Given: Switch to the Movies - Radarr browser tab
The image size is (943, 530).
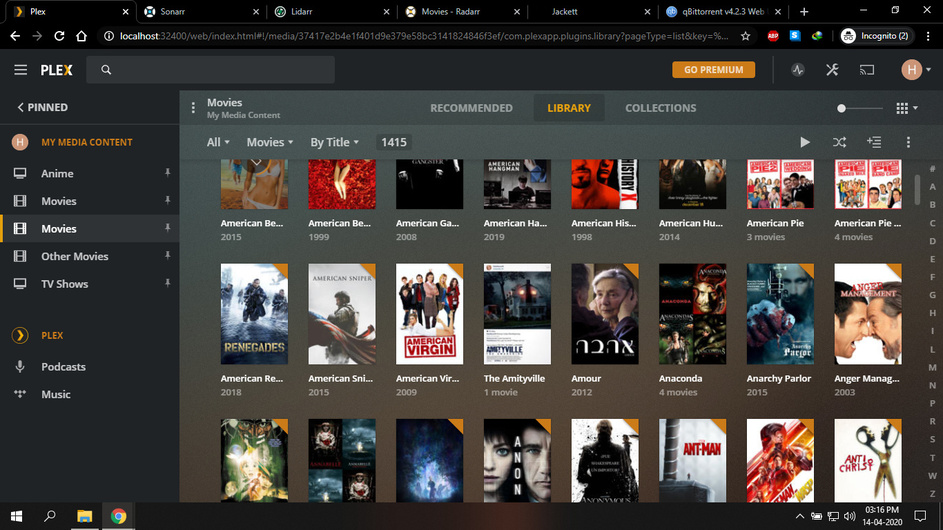Looking at the screenshot, I should pos(462,11).
